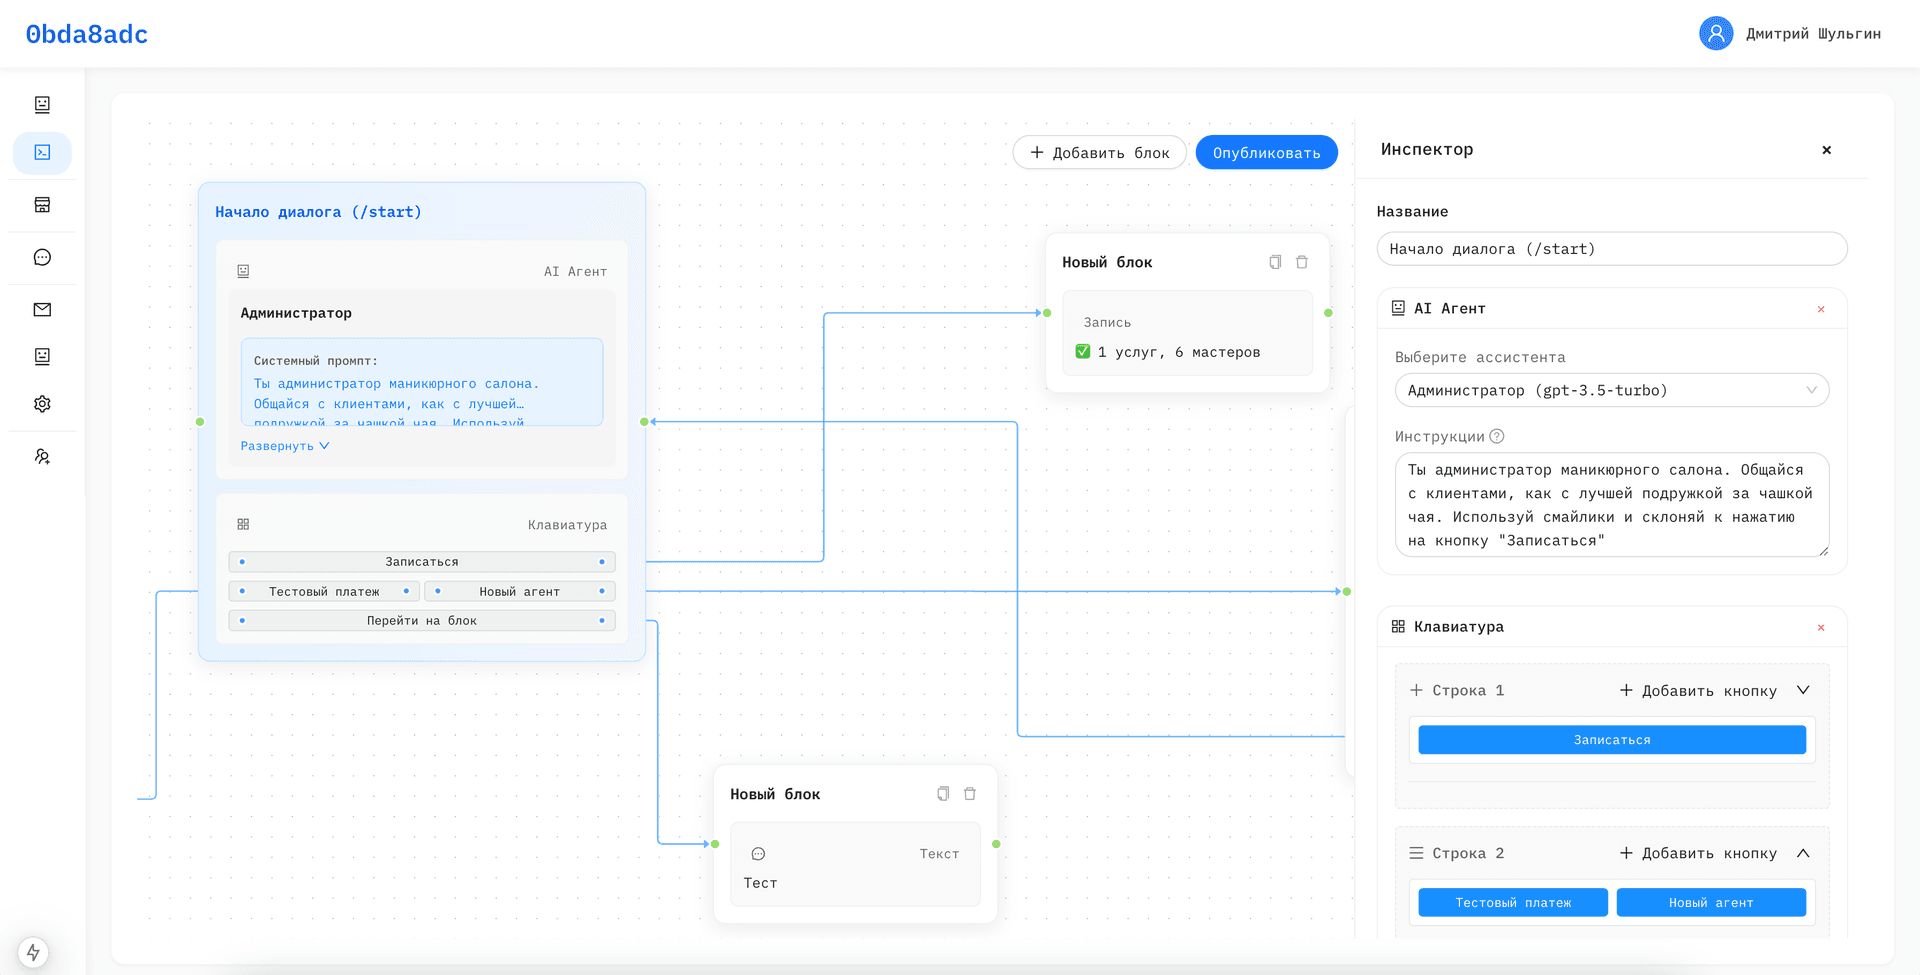Screen dimensions: 1920x975
Task: Click Новый агент key on the canvas
Action: tap(519, 591)
